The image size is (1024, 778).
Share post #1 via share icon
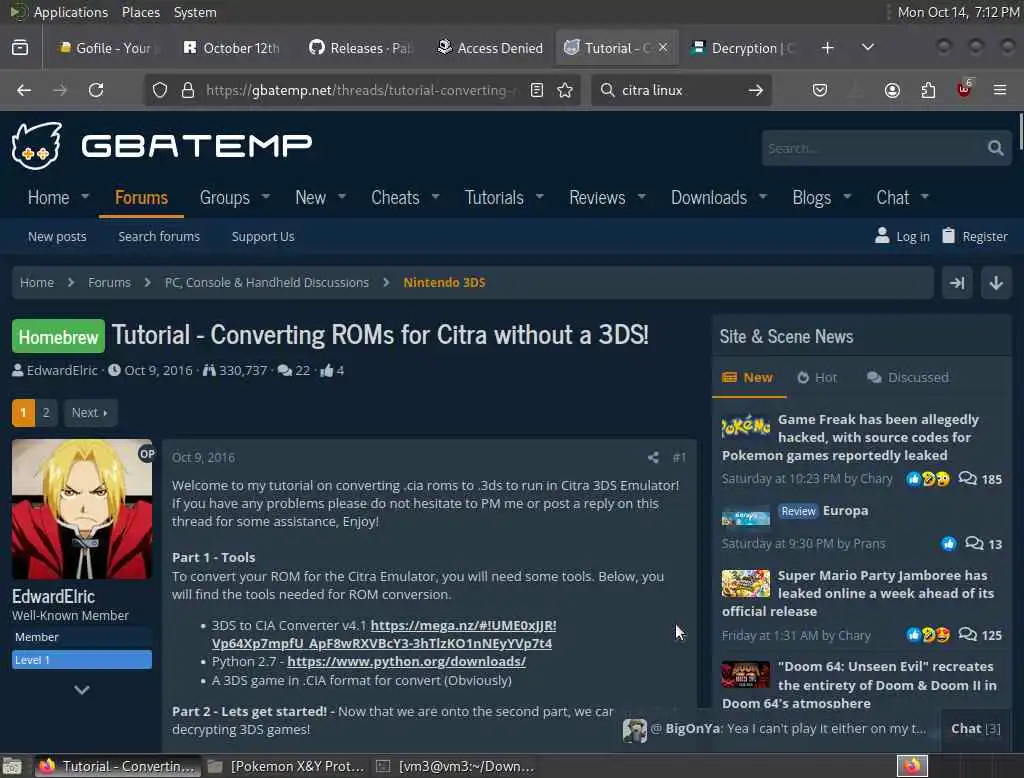click(653, 457)
